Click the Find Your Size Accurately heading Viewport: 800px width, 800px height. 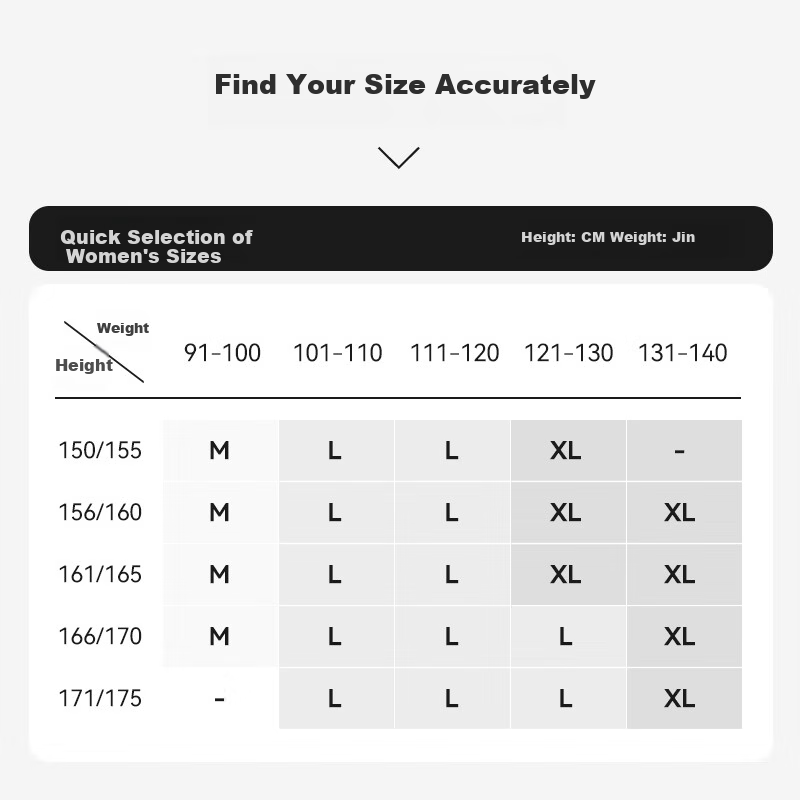pyautogui.click(x=405, y=85)
